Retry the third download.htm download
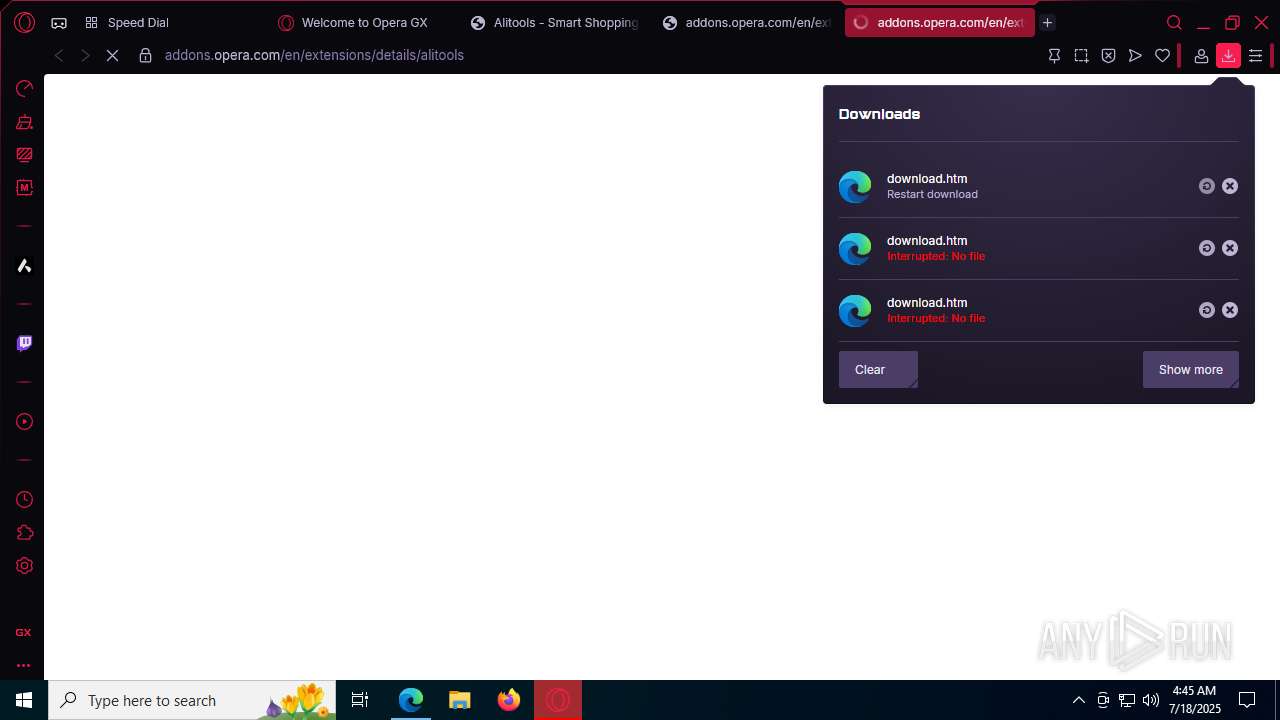Screen dimensions: 1280x720 1207,310
